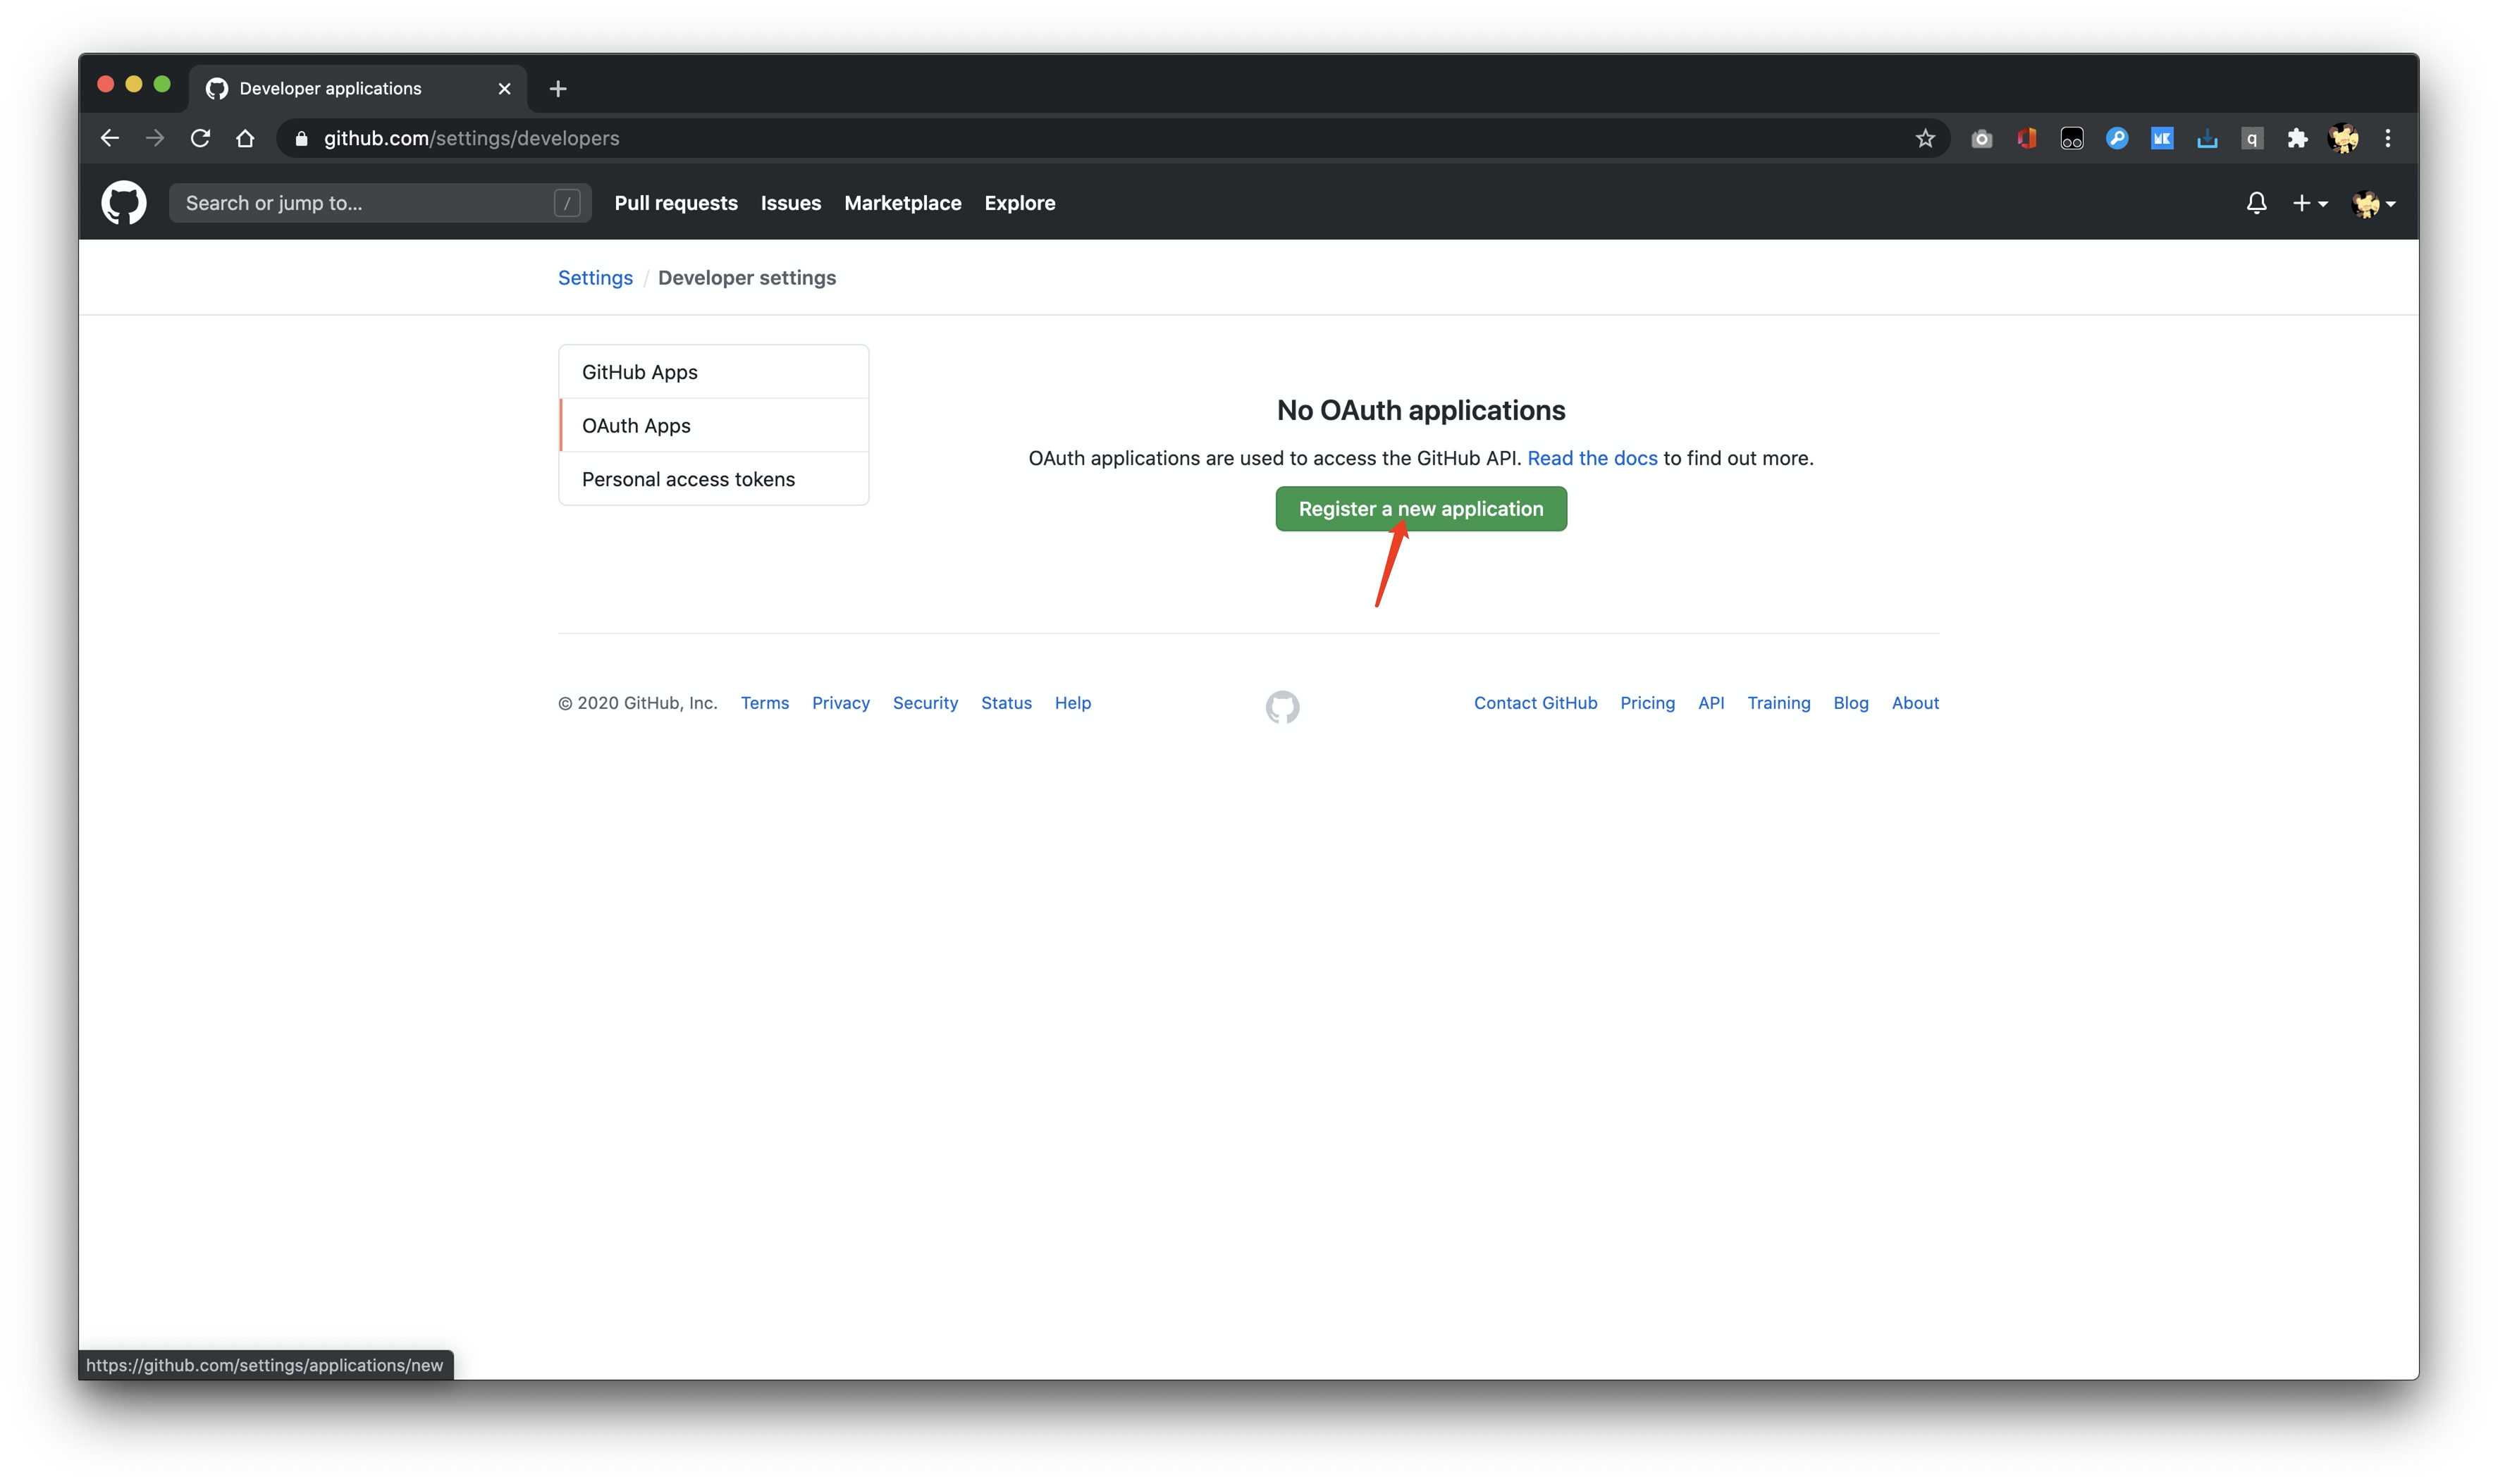This screenshot has width=2498, height=1484.
Task: Click the slash shortcut hint in search box
Action: point(567,203)
